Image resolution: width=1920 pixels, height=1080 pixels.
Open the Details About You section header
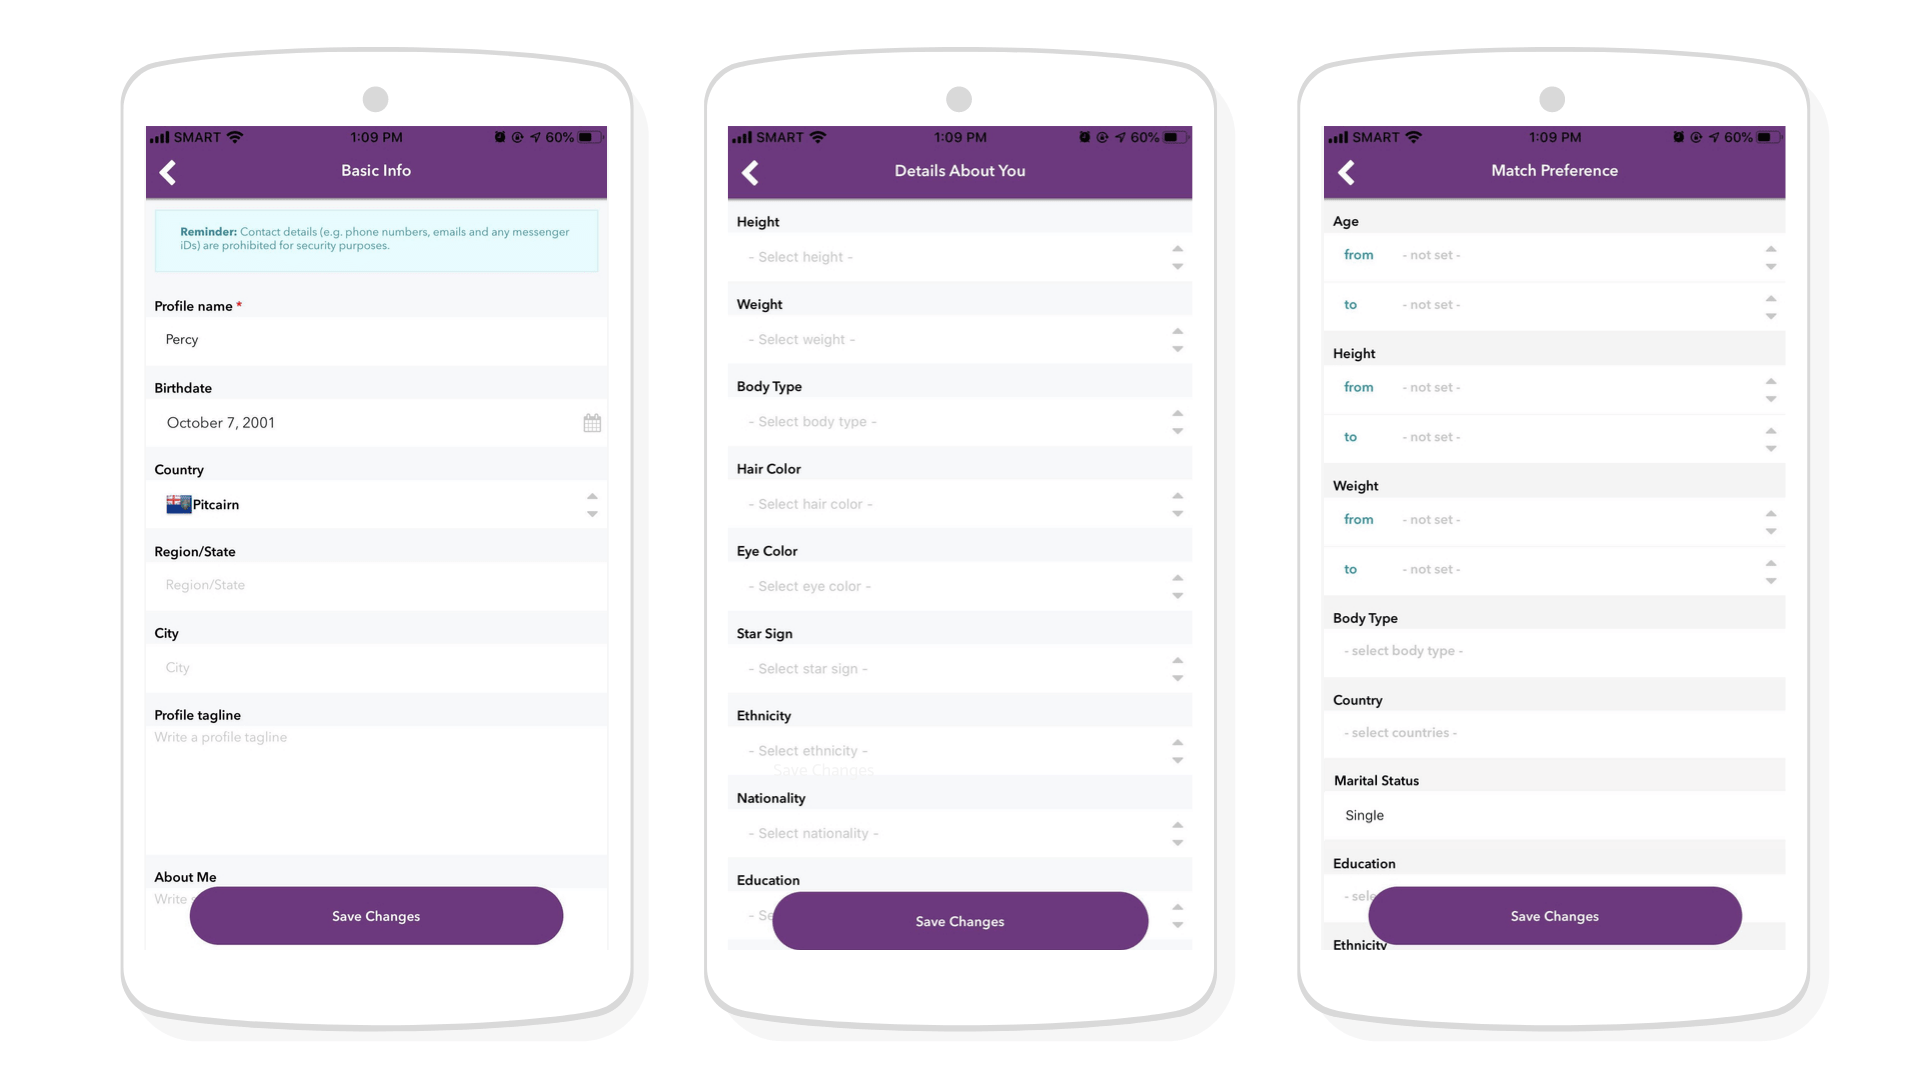coord(959,171)
